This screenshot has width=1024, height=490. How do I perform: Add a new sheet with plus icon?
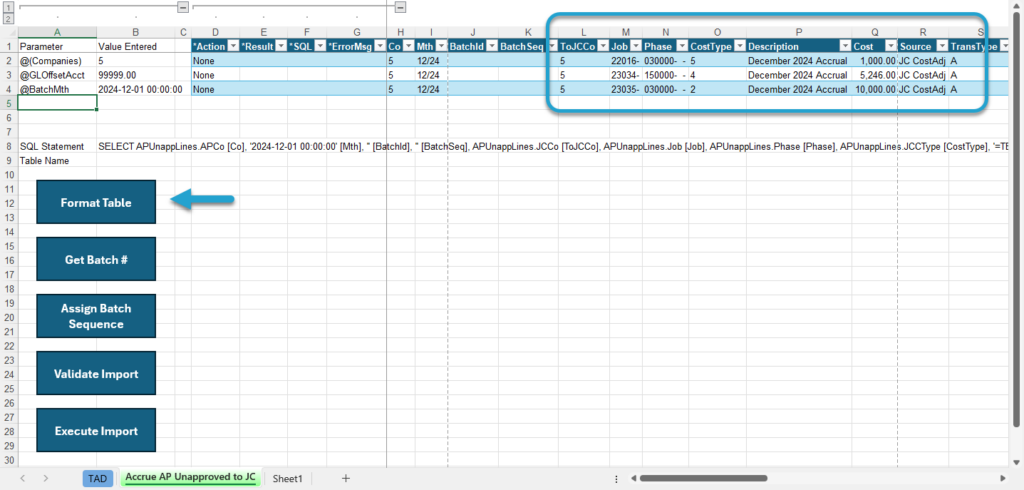345,478
